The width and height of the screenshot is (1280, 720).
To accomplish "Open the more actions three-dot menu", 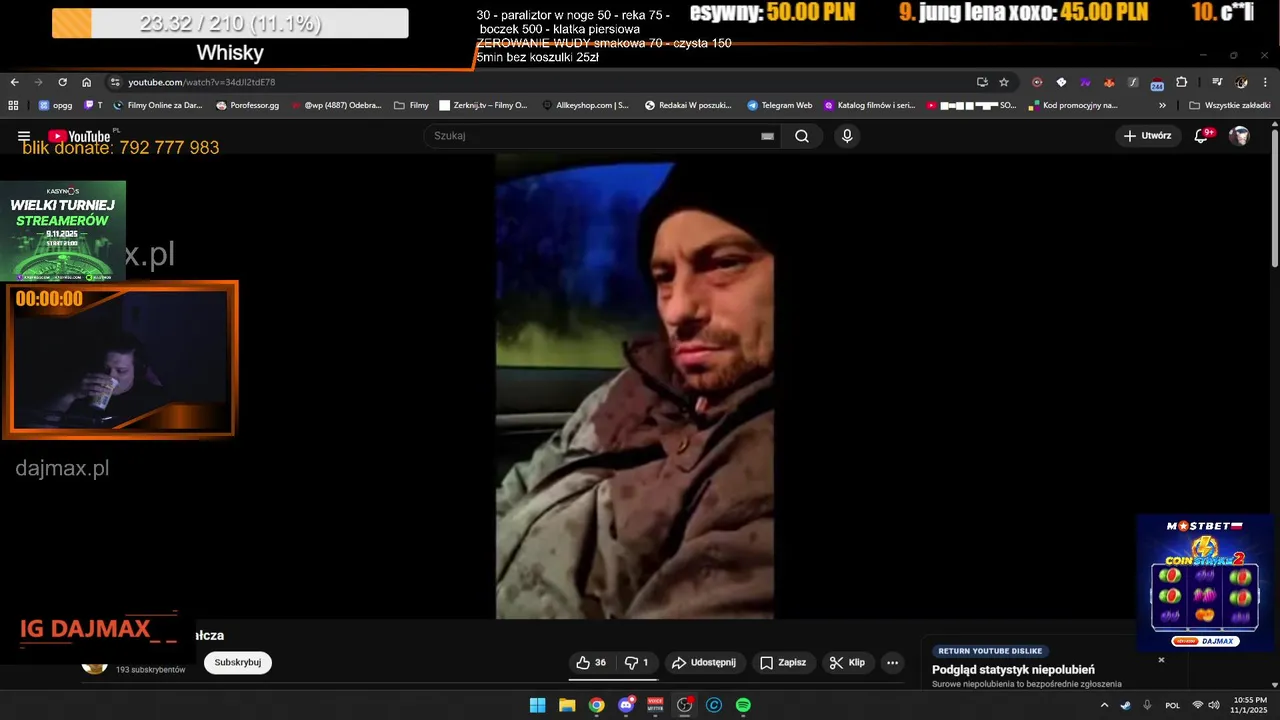I will (892, 662).
